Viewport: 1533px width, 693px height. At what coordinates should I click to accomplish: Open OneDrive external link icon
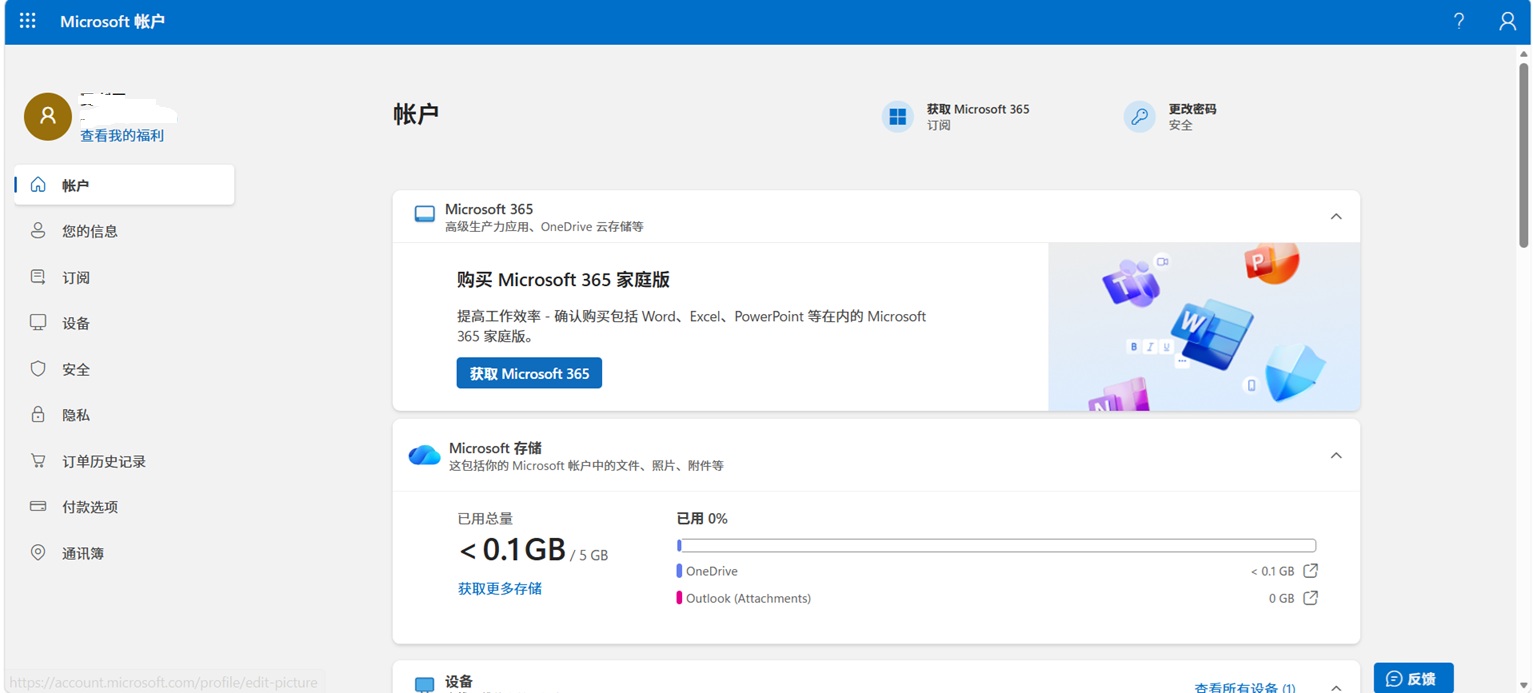point(1310,571)
